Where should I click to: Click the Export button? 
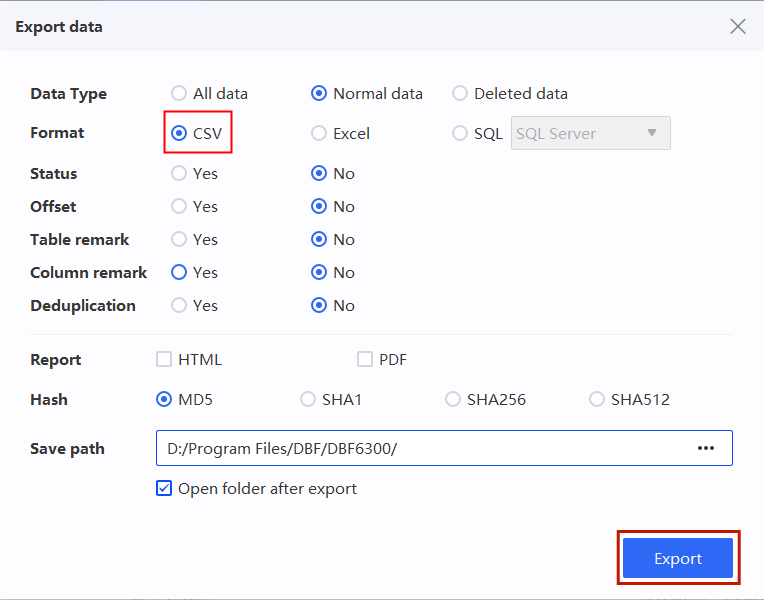[x=677, y=558]
